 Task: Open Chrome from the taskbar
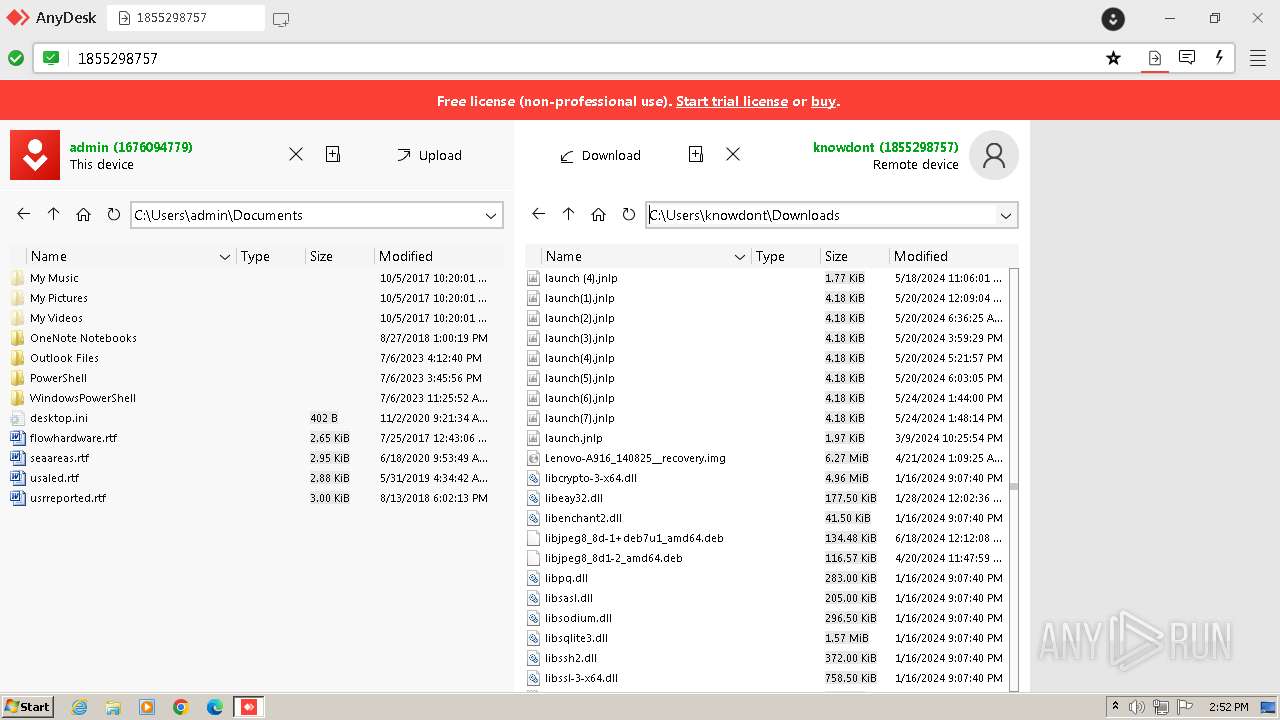(x=181, y=707)
